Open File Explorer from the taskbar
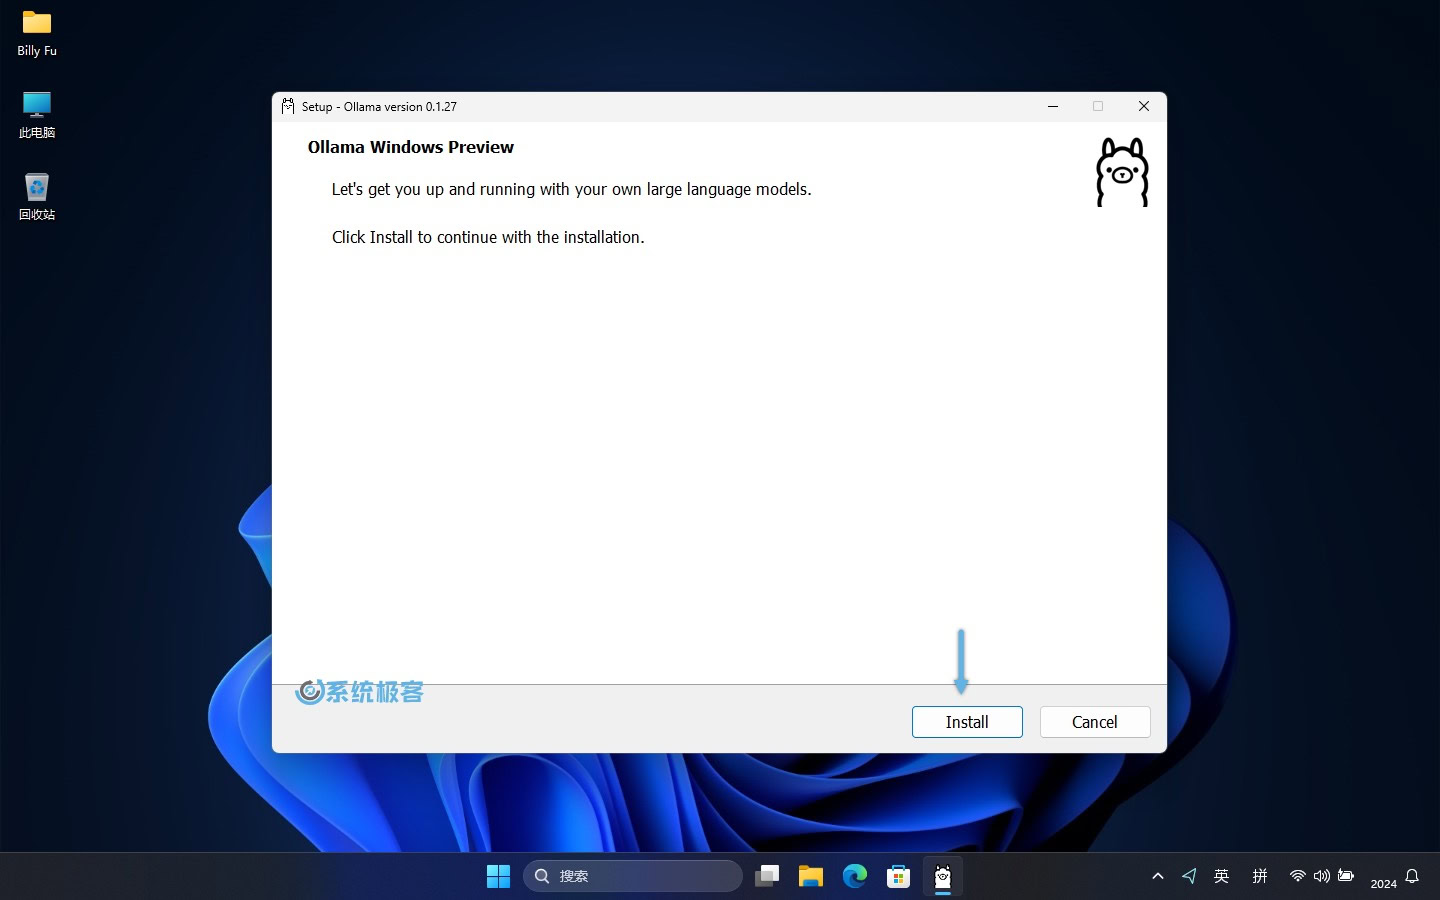The width and height of the screenshot is (1440, 900). (x=811, y=876)
